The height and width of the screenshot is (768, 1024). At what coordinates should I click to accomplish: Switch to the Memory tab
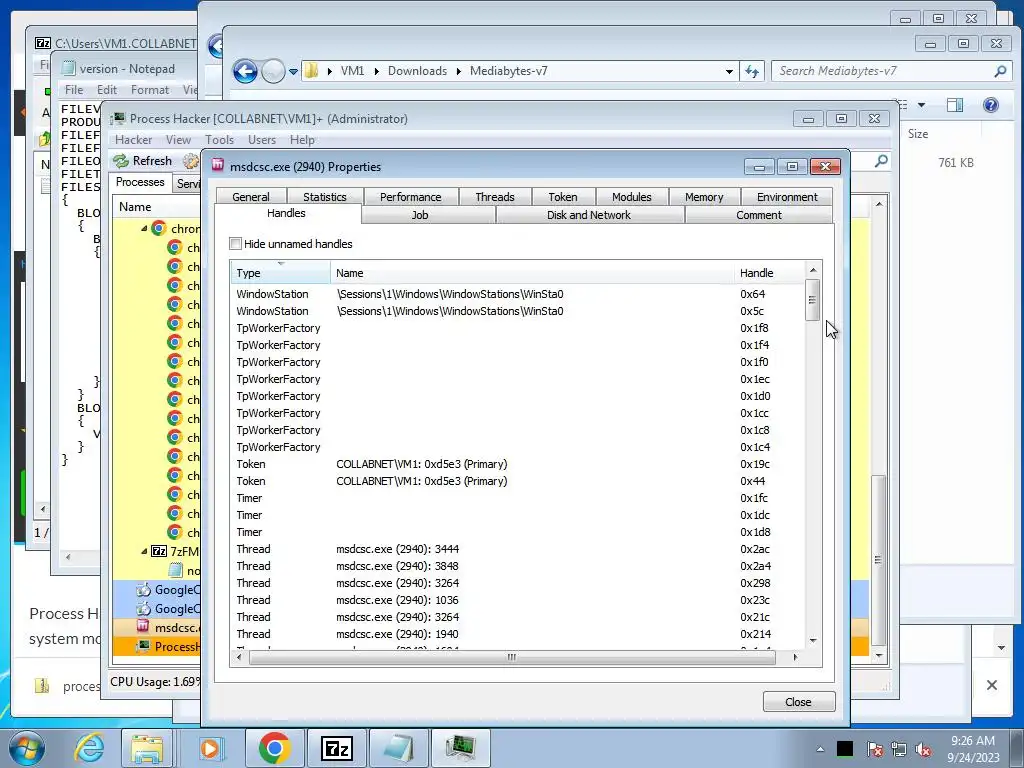coord(704,197)
